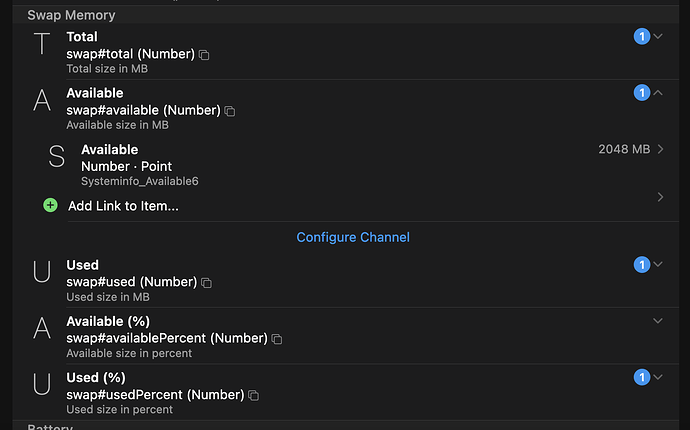690x430 pixels.
Task: Open the Configure Channel link
Action: point(353,237)
